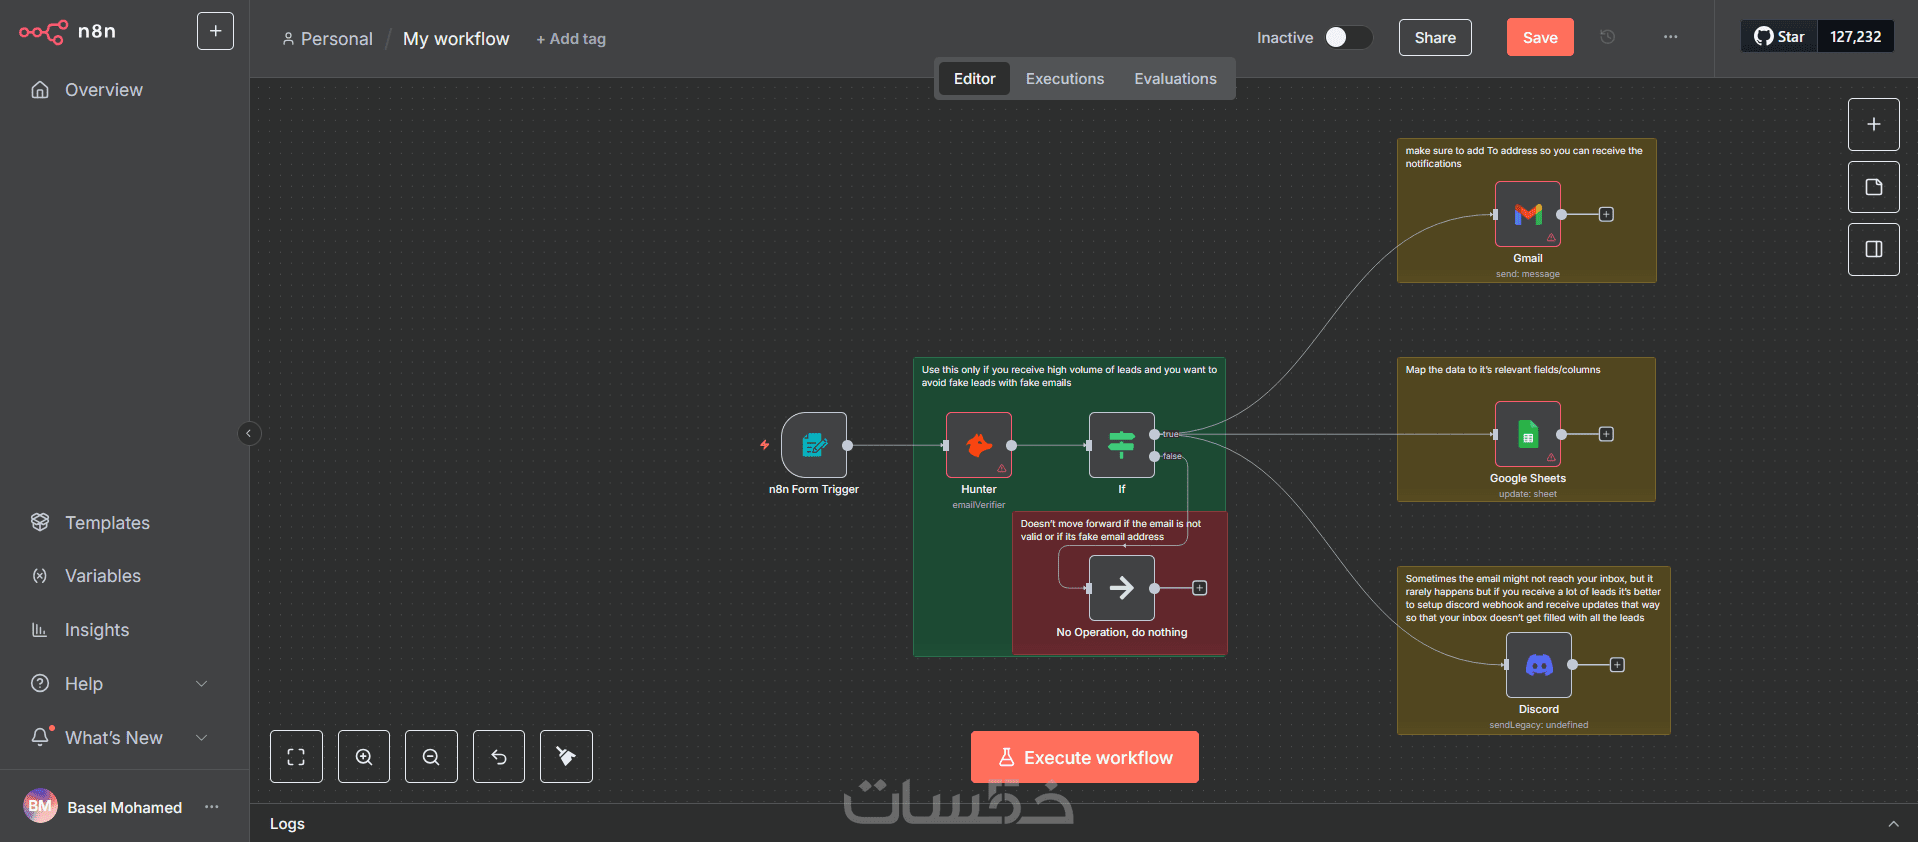Click the Gmail sticky note text

coord(1524,157)
